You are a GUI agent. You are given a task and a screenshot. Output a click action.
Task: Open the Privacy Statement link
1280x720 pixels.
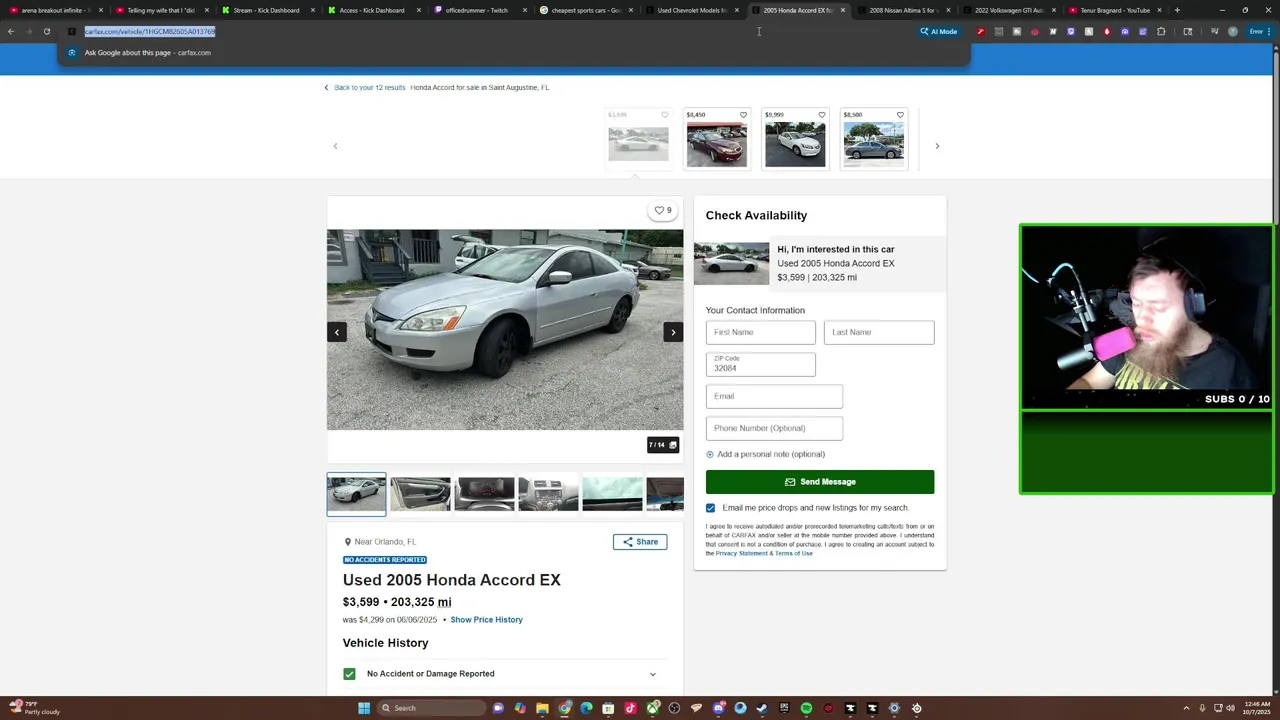pos(742,553)
